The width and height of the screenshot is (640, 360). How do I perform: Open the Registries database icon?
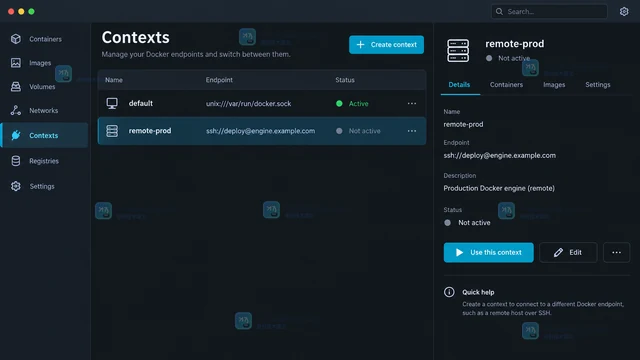click(16, 161)
